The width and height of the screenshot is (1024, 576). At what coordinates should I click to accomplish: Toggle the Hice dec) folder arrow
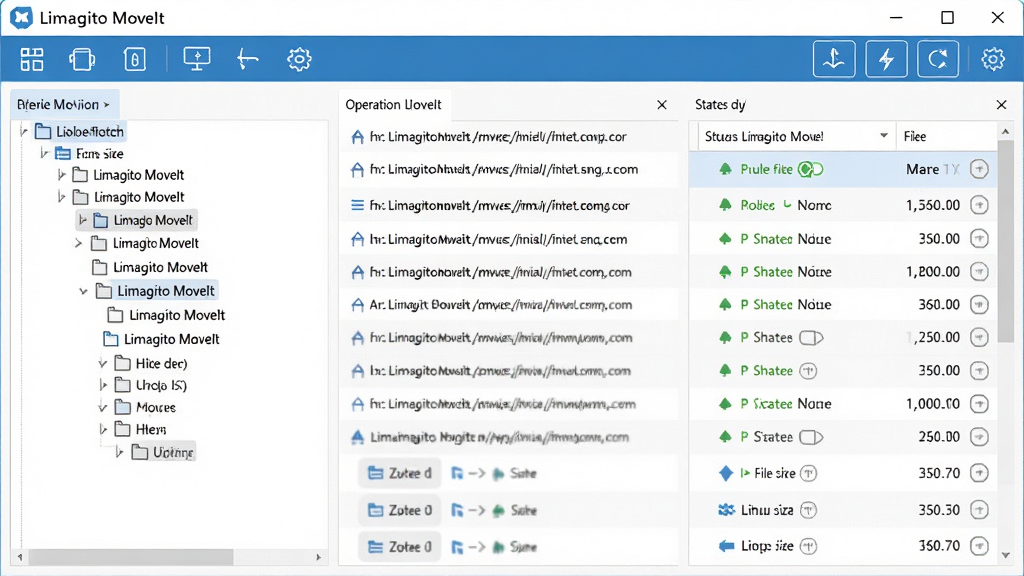pyautogui.click(x=103, y=363)
